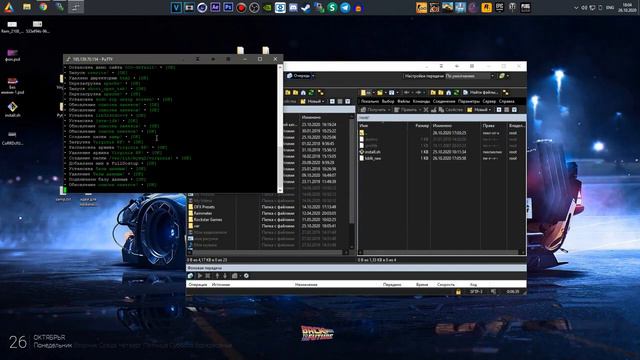Click the Получить download button
This screenshot has width=640, height=360.
373,110
